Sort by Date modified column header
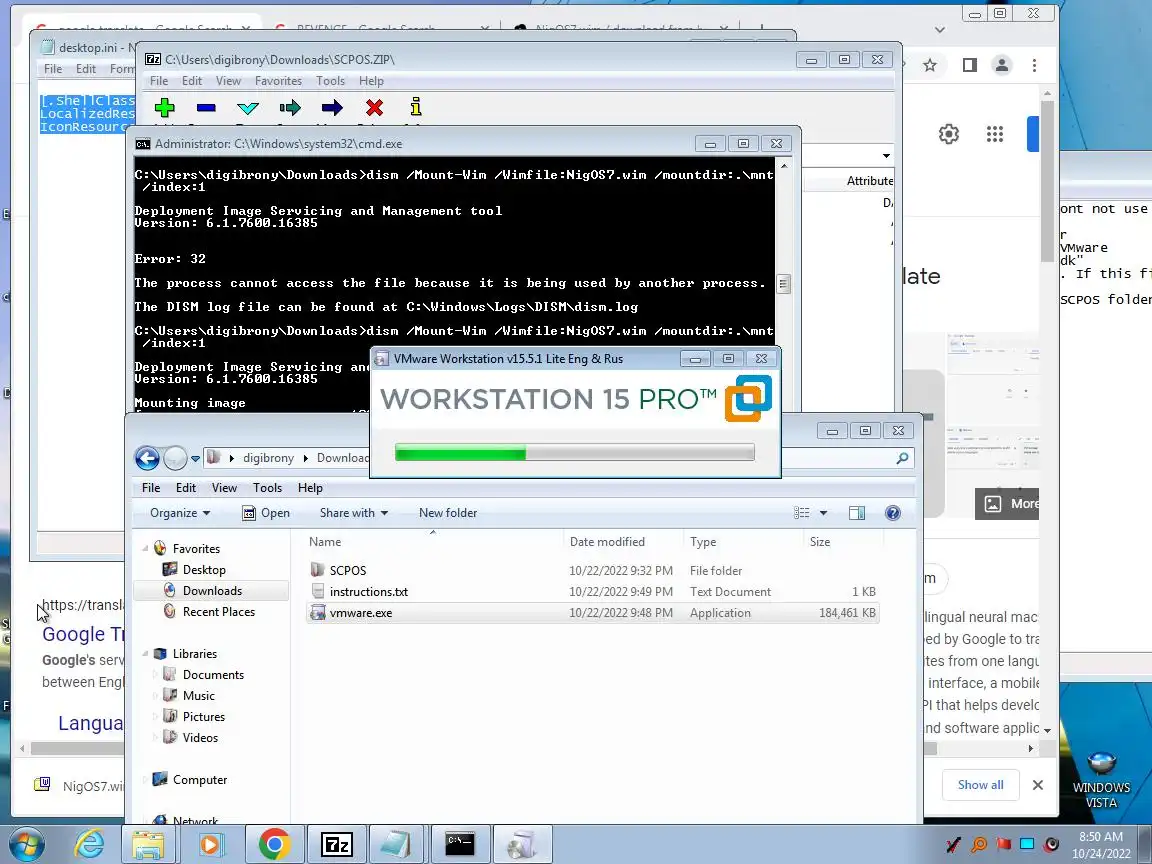1152x864 pixels. pos(623,541)
